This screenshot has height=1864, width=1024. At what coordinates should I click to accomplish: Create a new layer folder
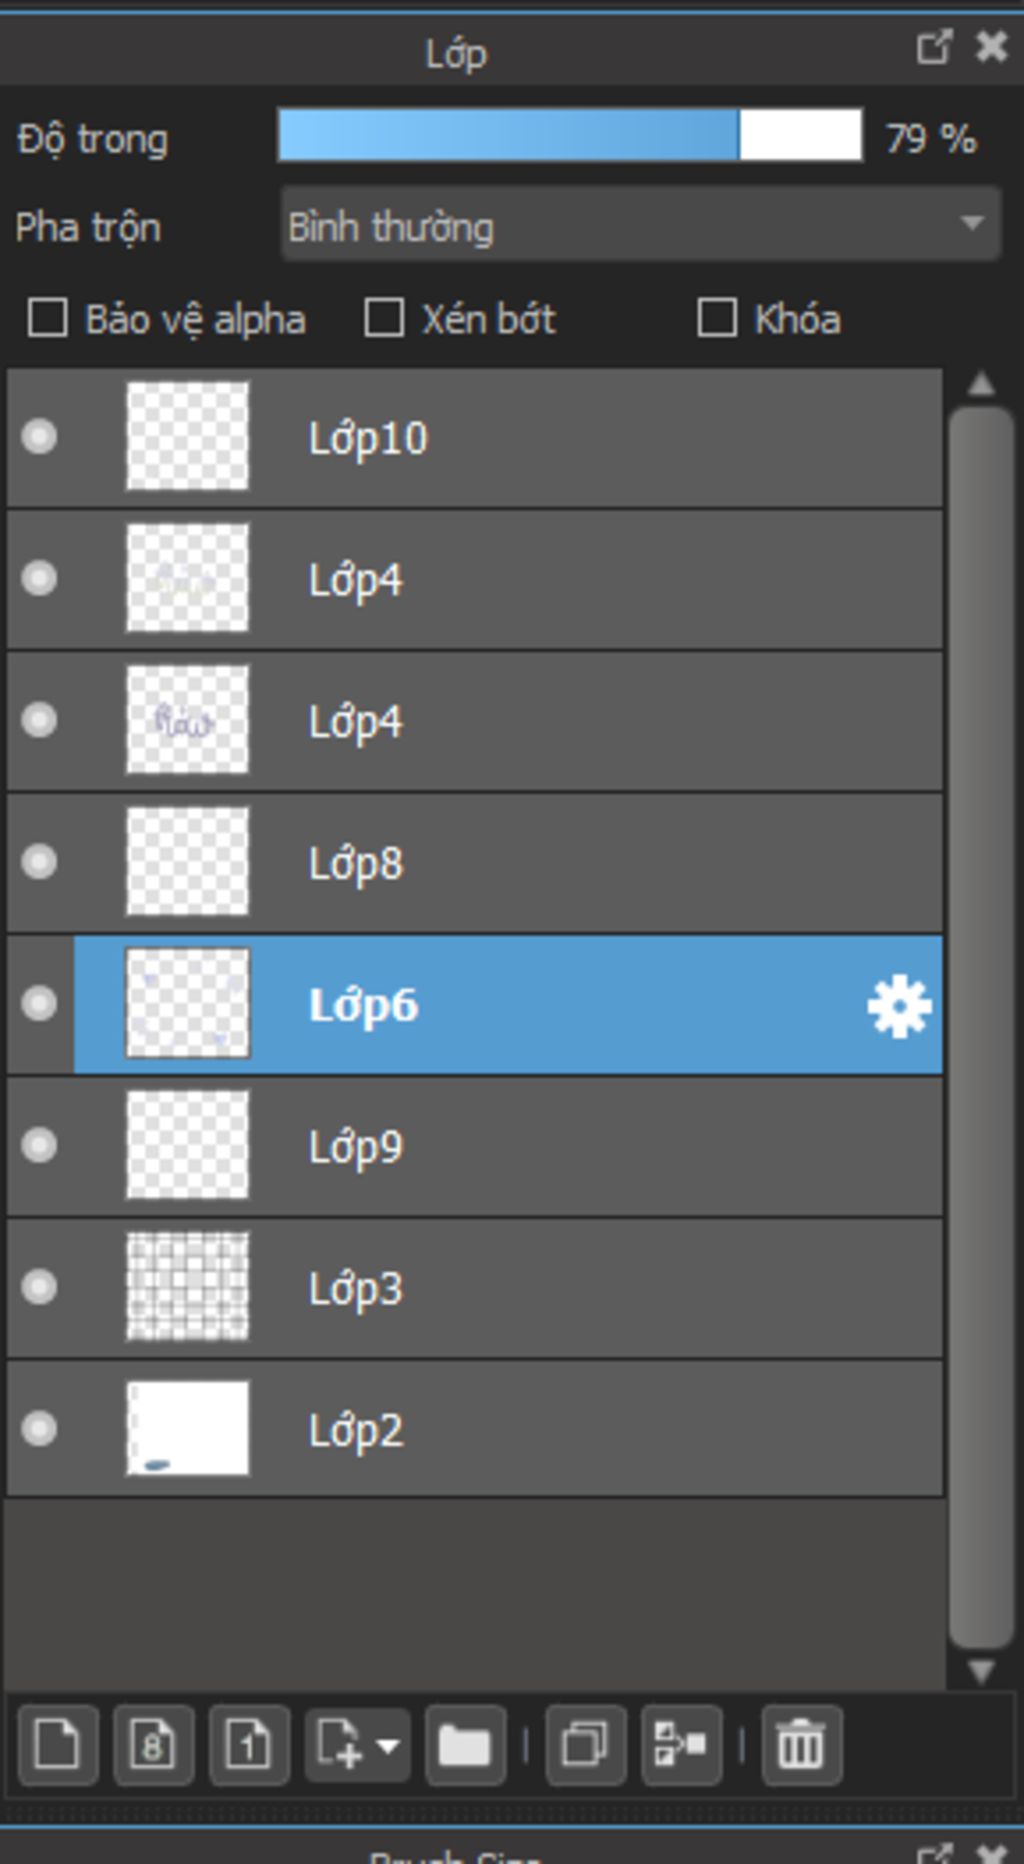[464, 1745]
